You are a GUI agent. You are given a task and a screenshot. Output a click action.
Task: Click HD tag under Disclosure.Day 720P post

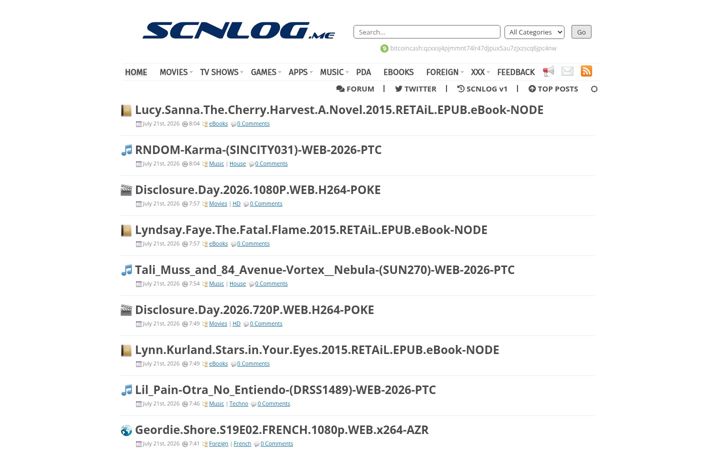click(x=236, y=324)
